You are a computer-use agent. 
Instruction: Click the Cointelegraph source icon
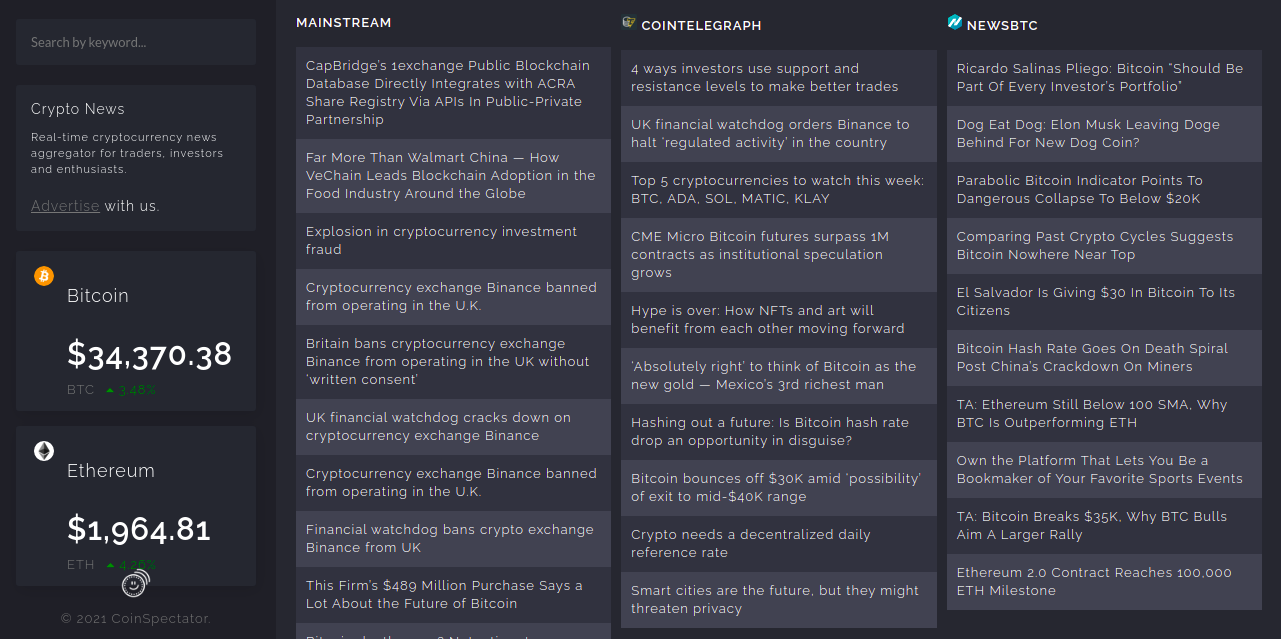click(629, 22)
